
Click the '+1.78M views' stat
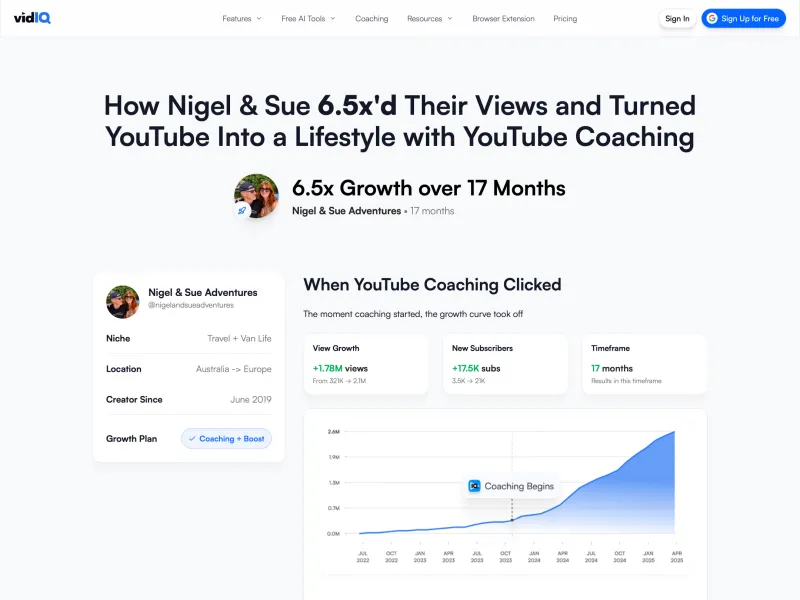(340, 368)
